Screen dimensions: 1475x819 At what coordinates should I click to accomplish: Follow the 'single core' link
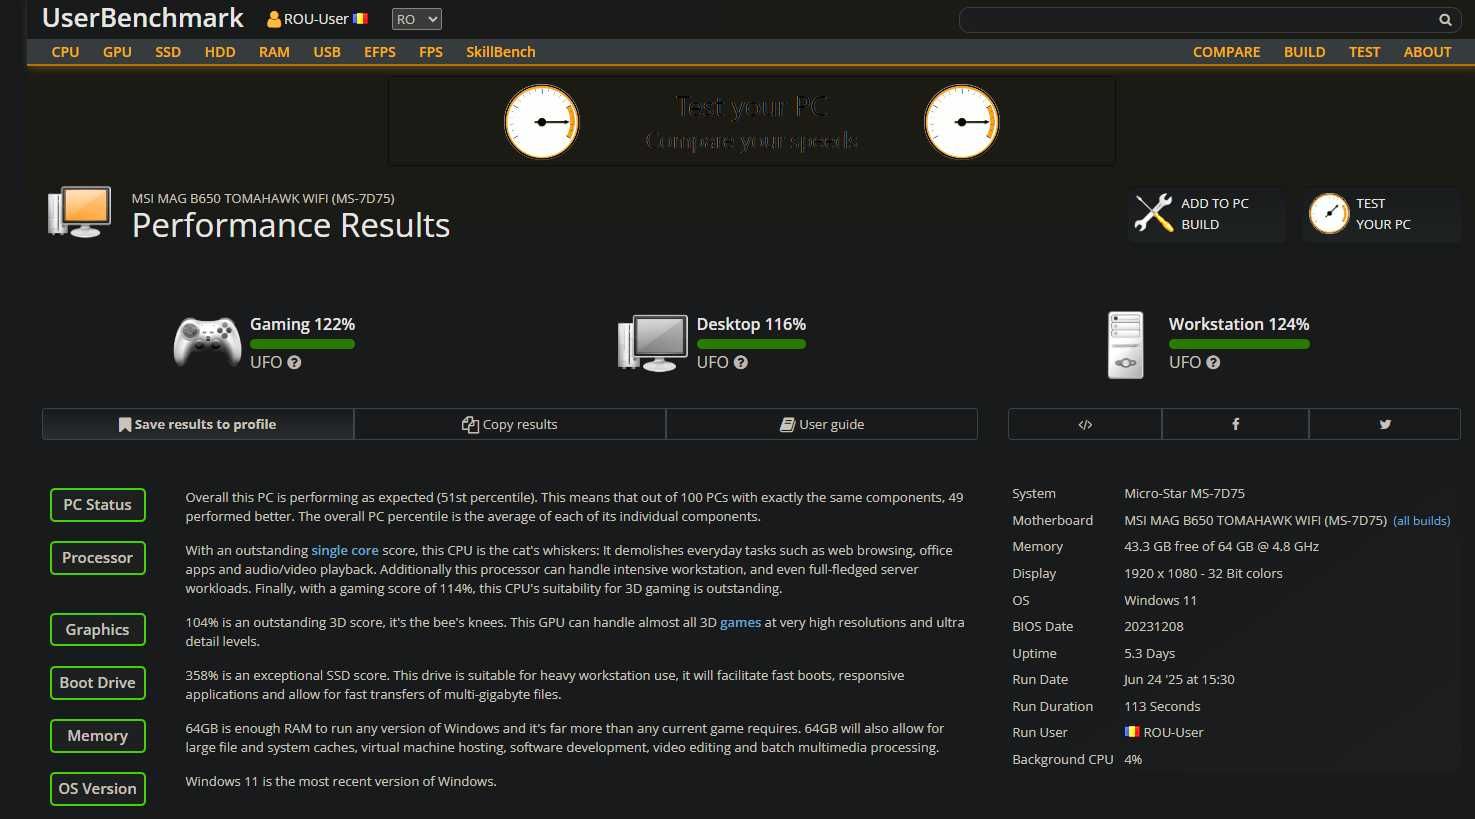tap(345, 550)
